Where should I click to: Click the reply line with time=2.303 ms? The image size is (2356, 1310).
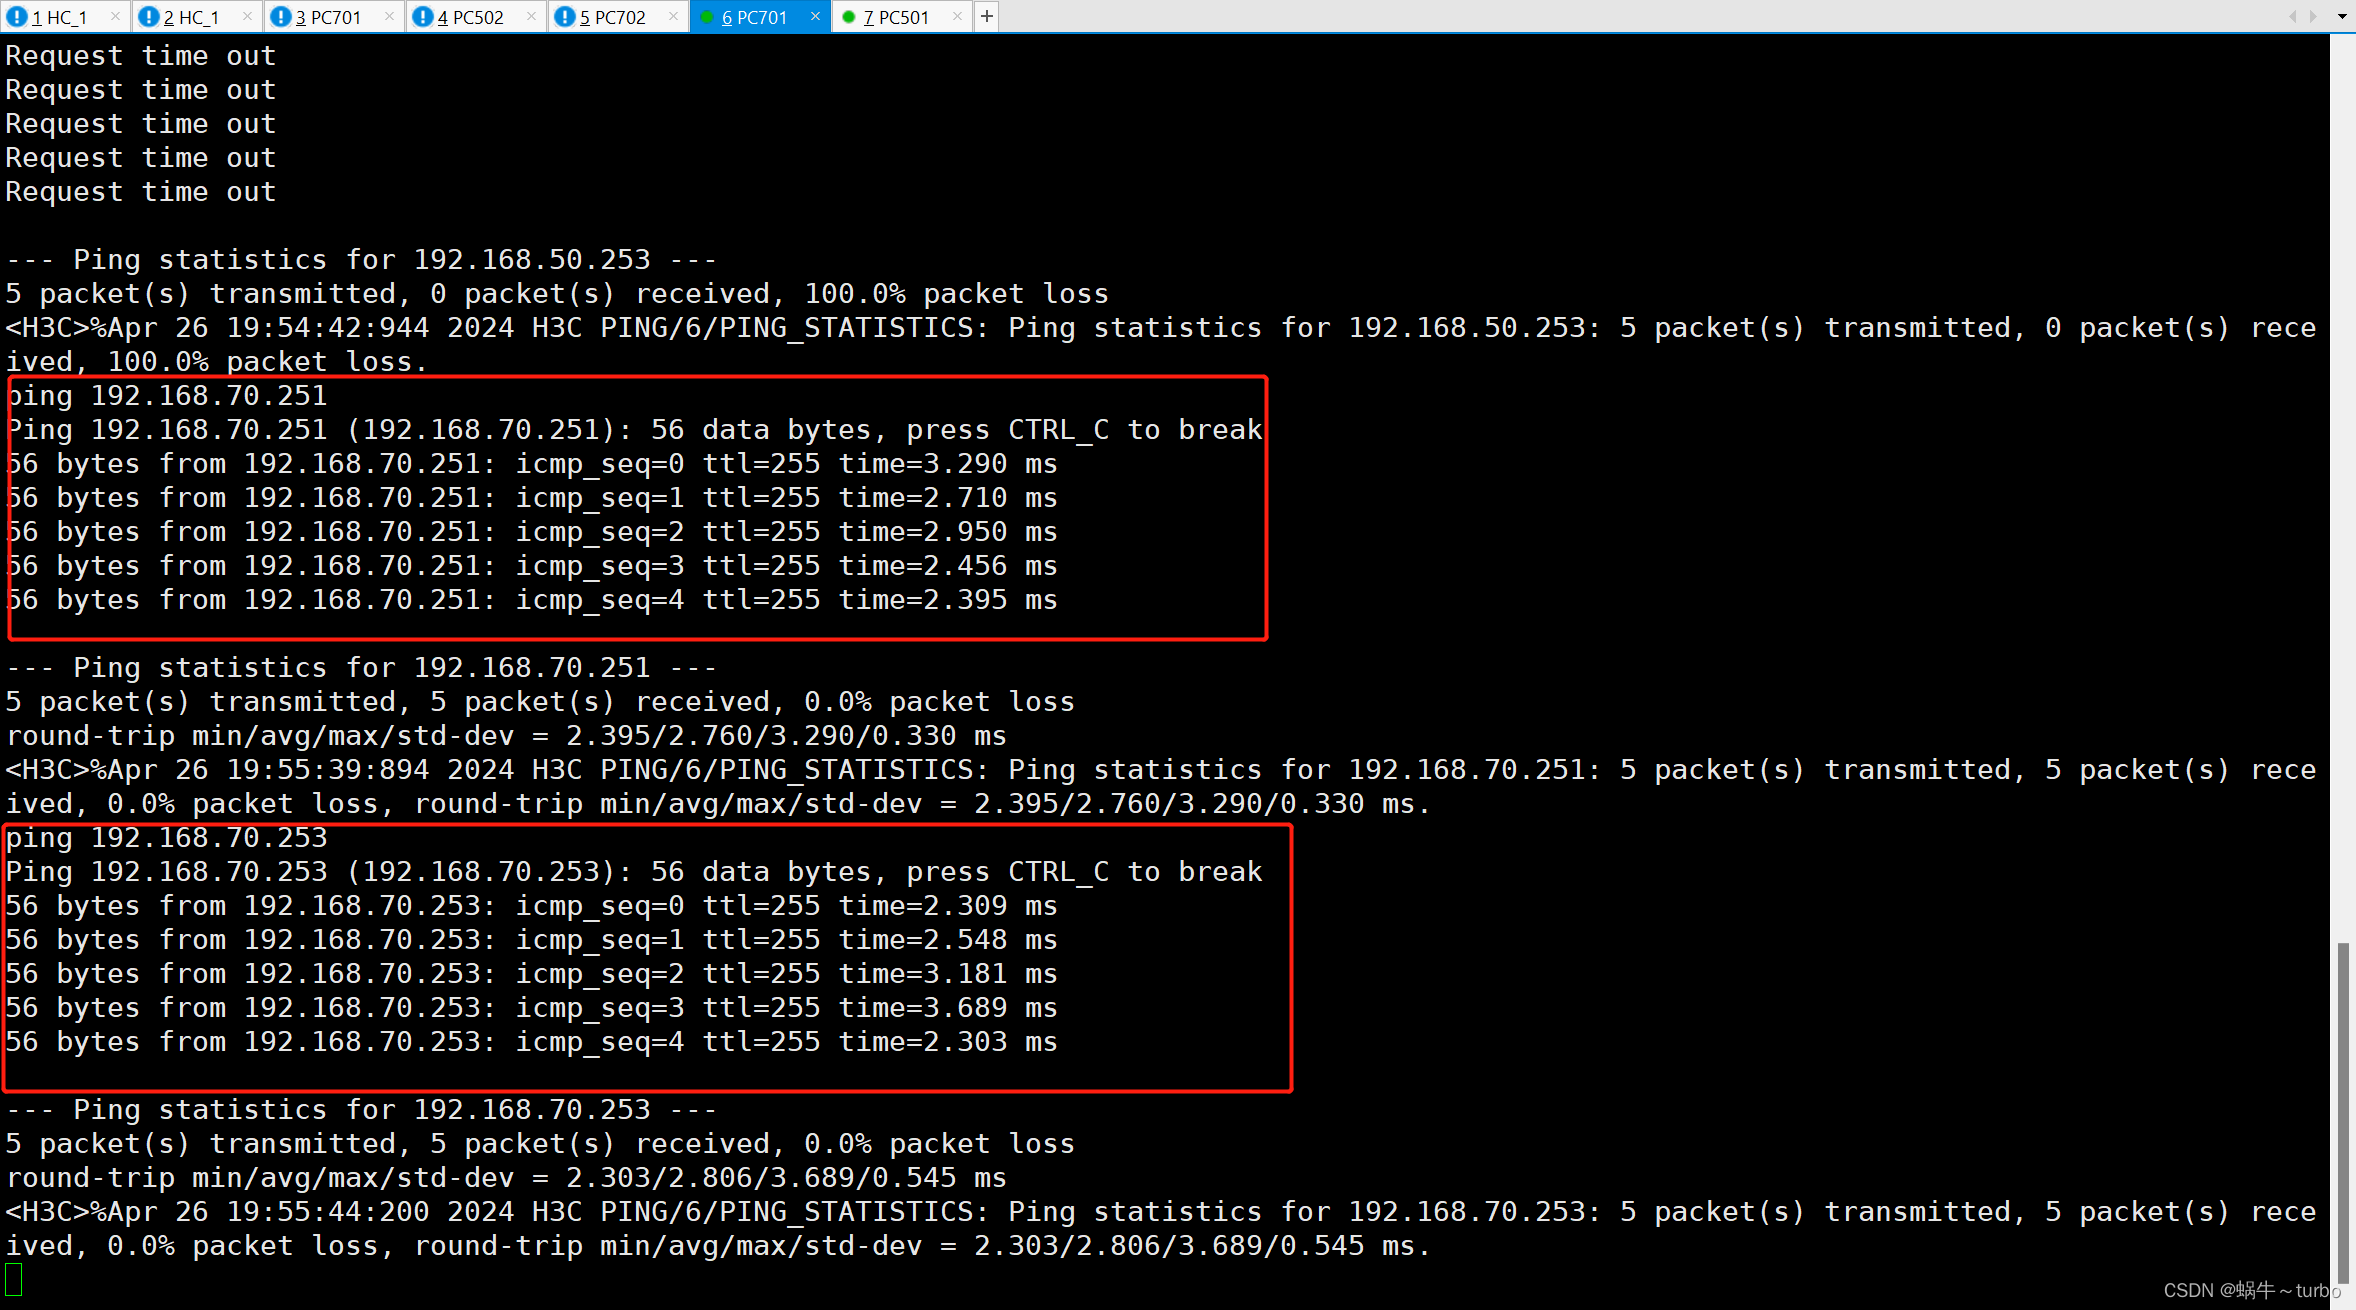coord(532,1042)
